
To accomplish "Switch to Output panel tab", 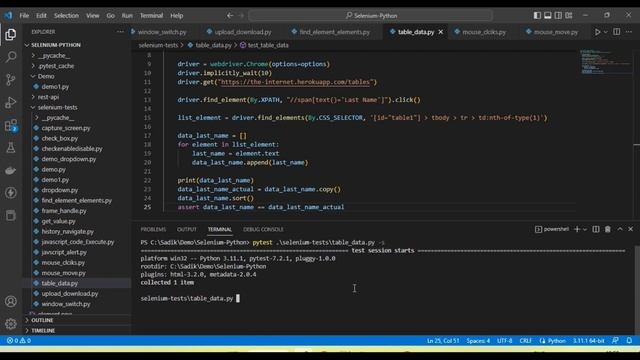I will 187,229.
